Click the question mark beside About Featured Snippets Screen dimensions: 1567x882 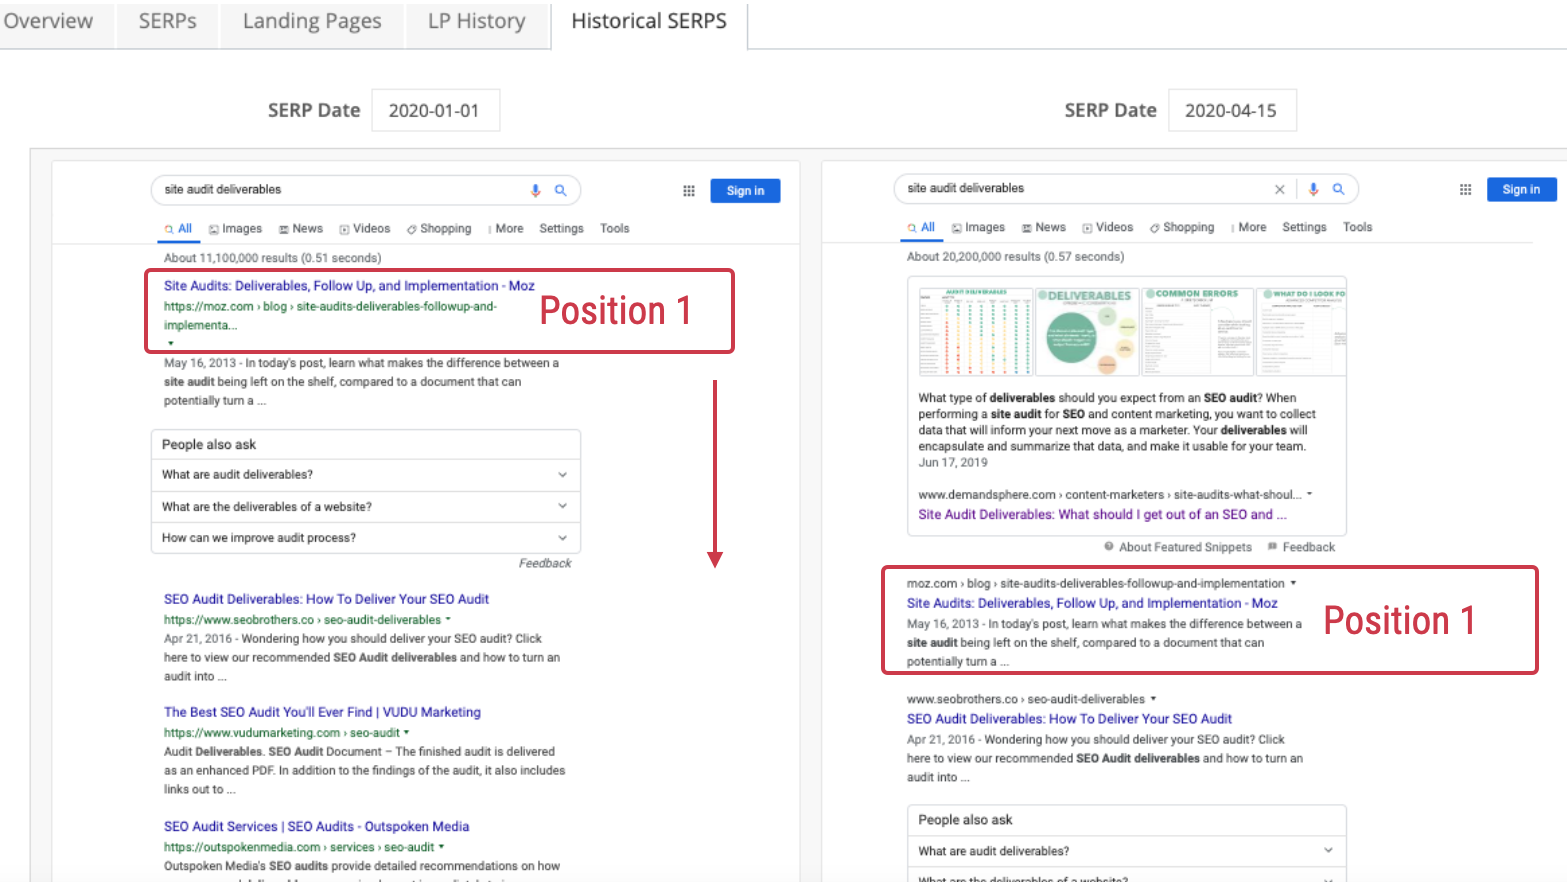1108,547
